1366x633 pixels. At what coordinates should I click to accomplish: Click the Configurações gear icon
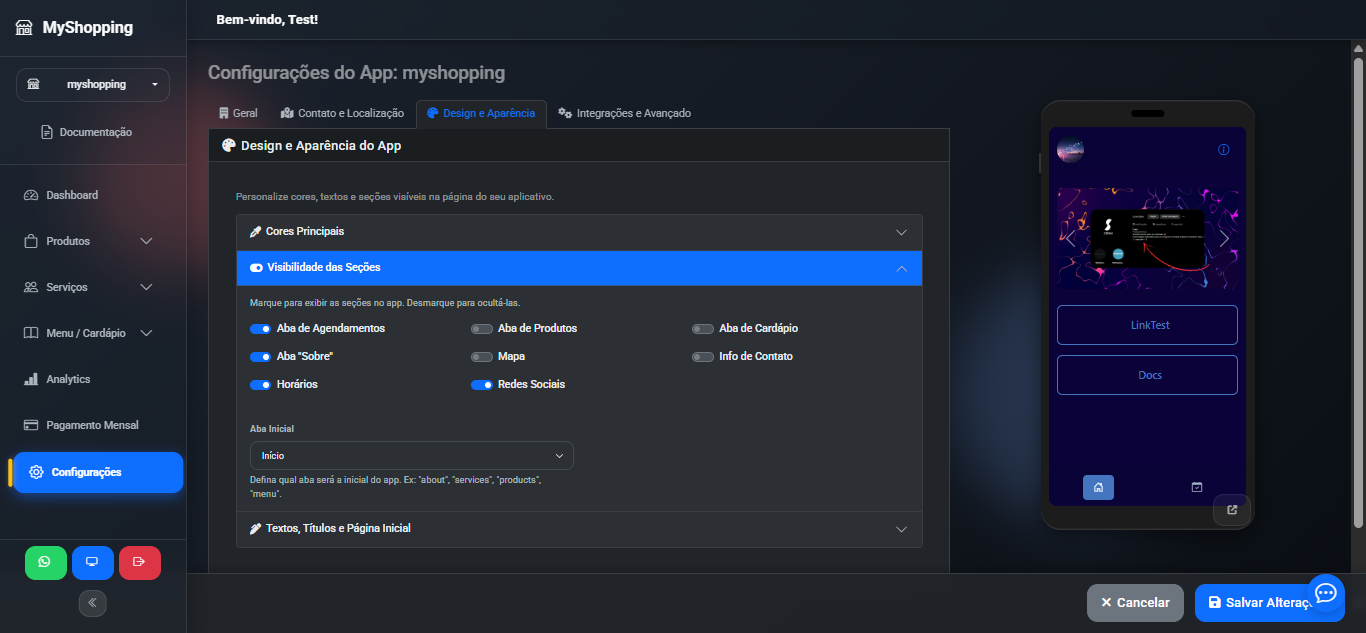point(36,472)
